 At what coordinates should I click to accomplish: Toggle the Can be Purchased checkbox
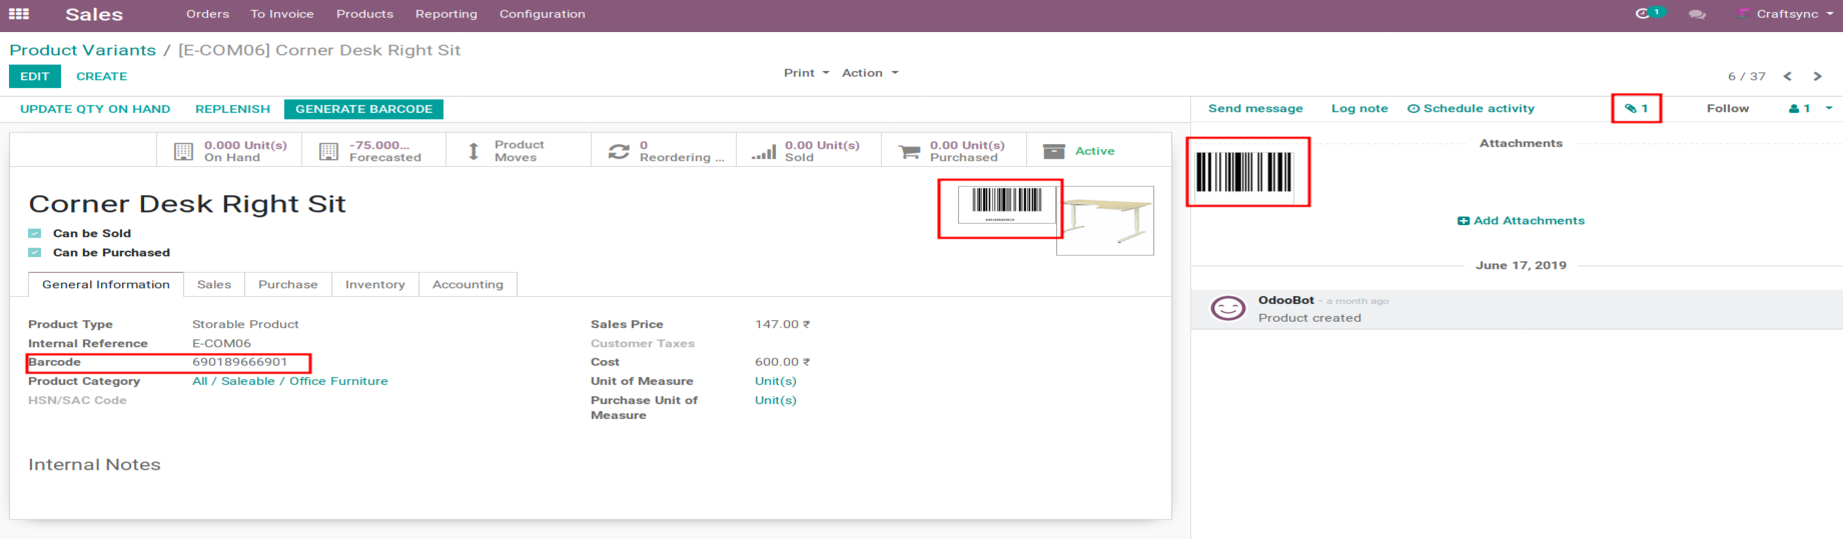(x=35, y=252)
